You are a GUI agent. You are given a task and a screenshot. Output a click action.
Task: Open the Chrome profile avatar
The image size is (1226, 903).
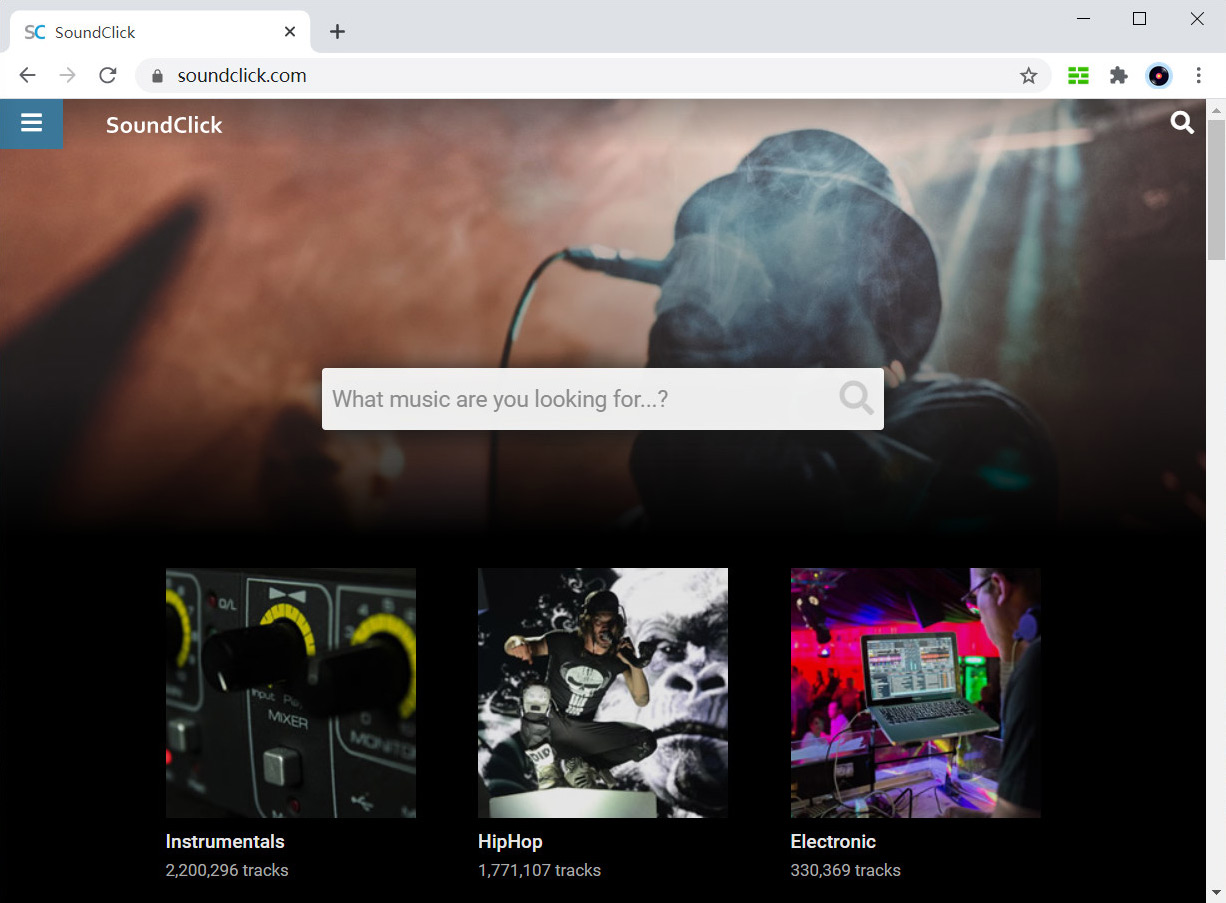(1158, 76)
